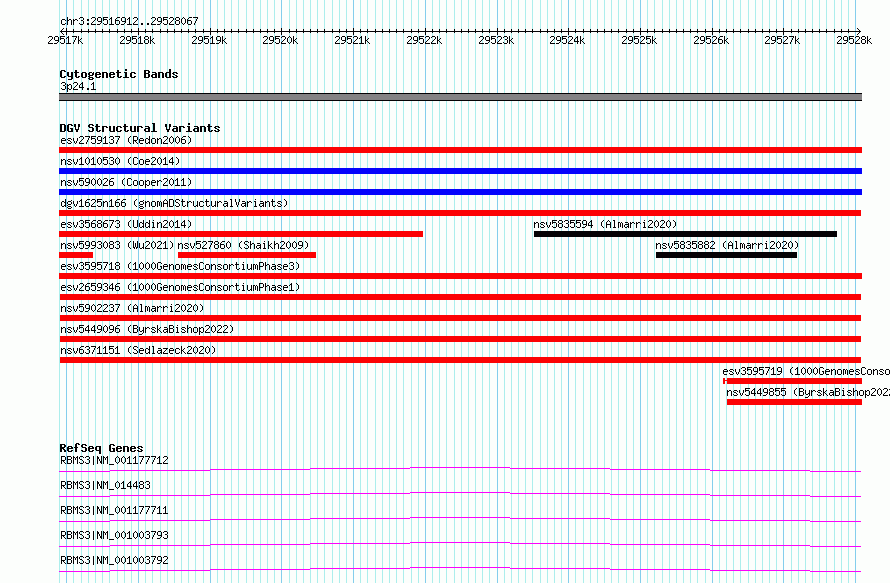
Task: Open nsv6371151 (Sedlazeck2020) variant label
Action: coord(138,350)
